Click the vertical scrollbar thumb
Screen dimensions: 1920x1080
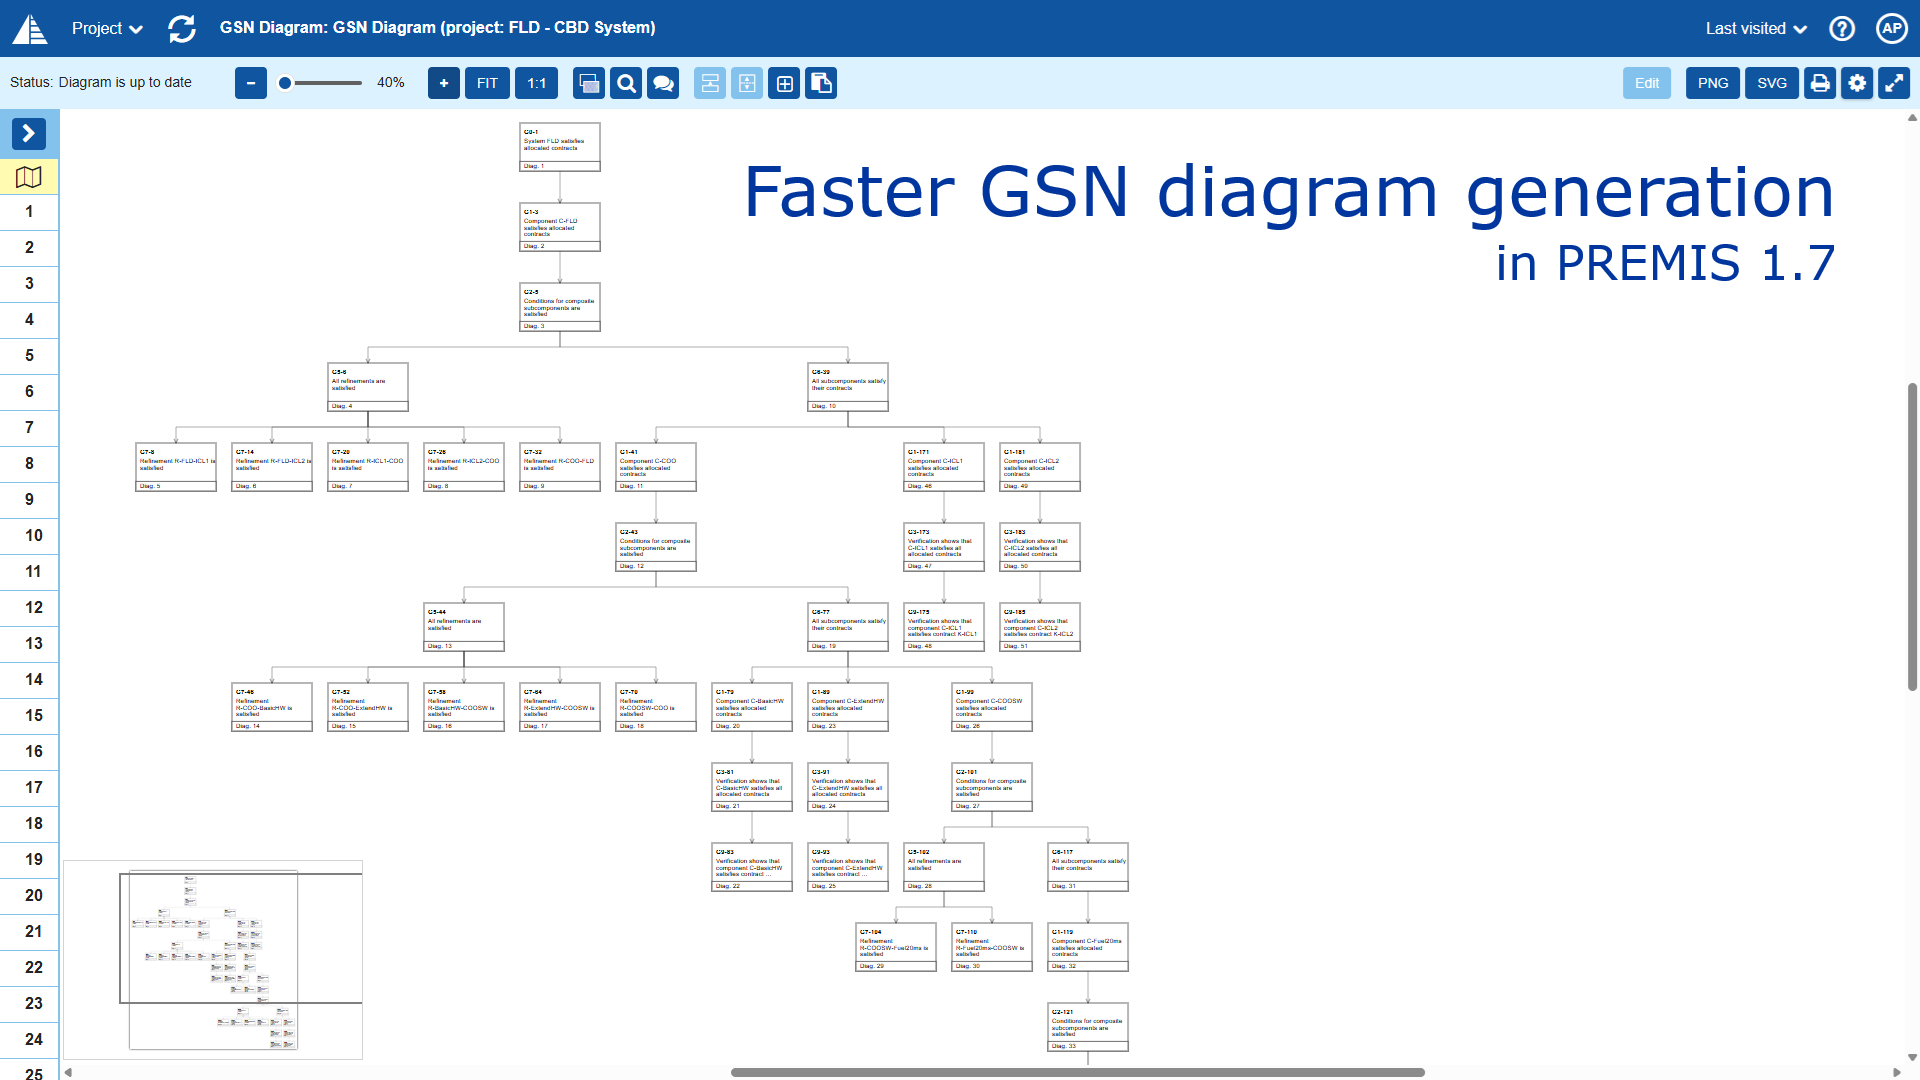tap(1912, 536)
